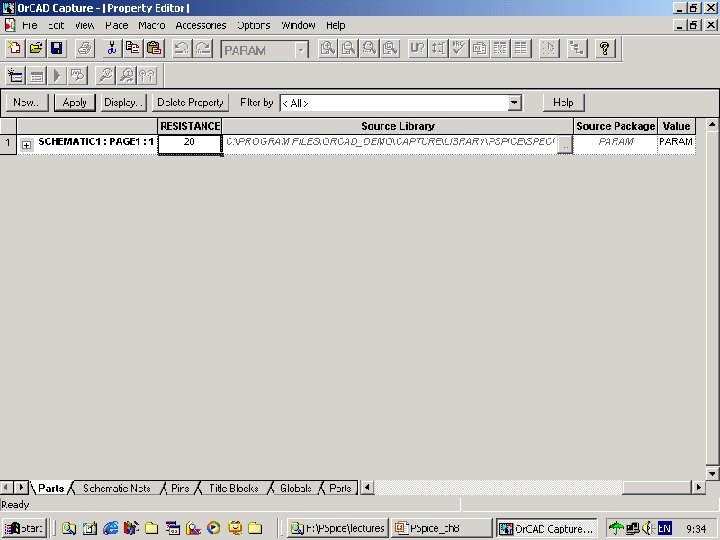Image resolution: width=720 pixels, height=540 pixels.
Task: Click the Print toolbar icon
Action: click(85, 48)
